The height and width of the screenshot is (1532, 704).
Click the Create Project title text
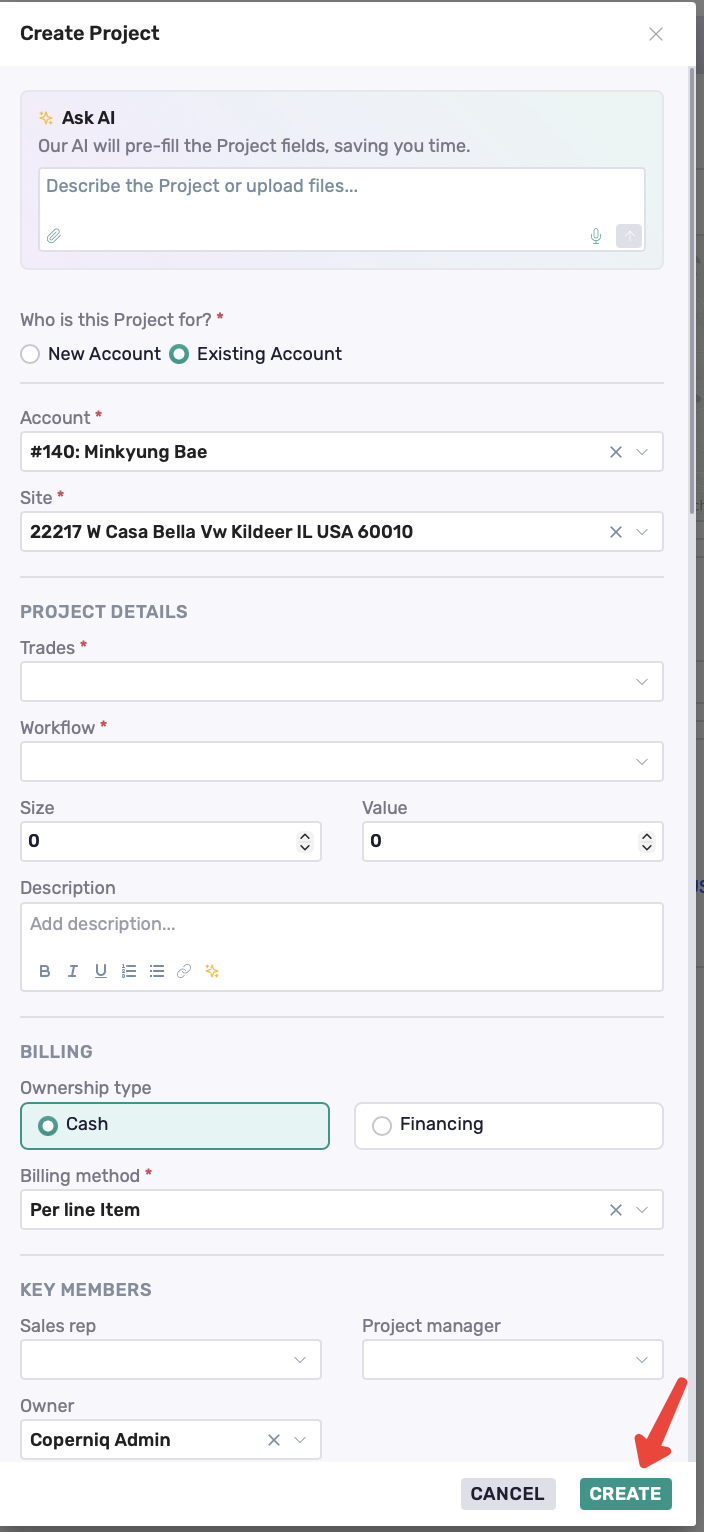pos(90,33)
